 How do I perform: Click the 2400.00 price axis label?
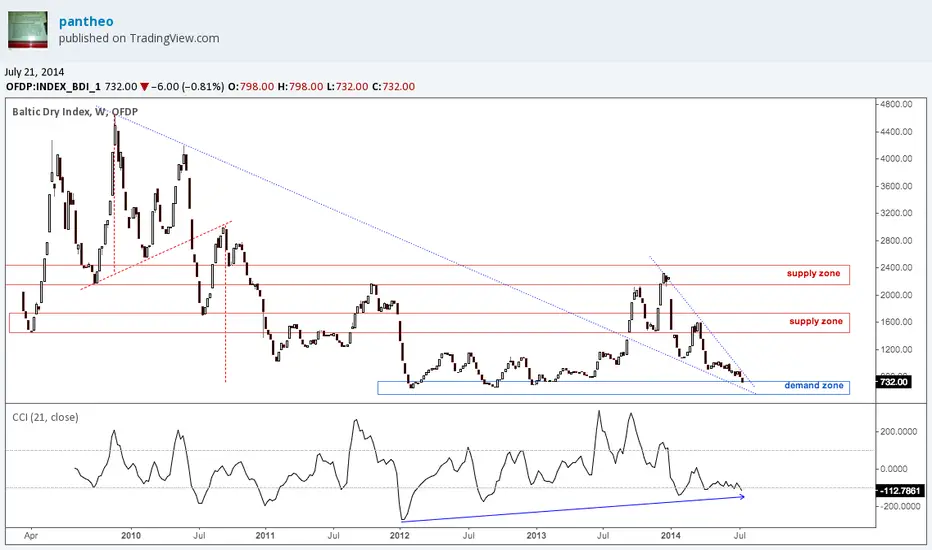click(x=896, y=268)
